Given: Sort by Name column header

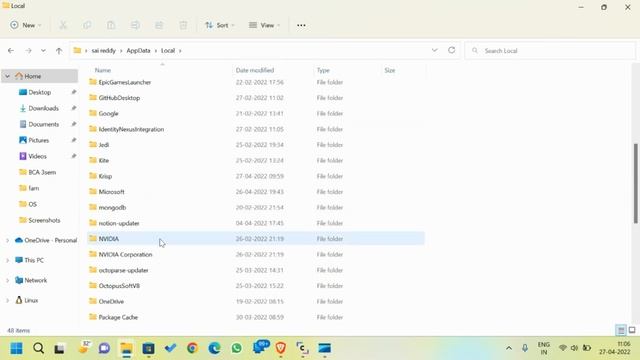Looking at the screenshot, I should 102,70.
